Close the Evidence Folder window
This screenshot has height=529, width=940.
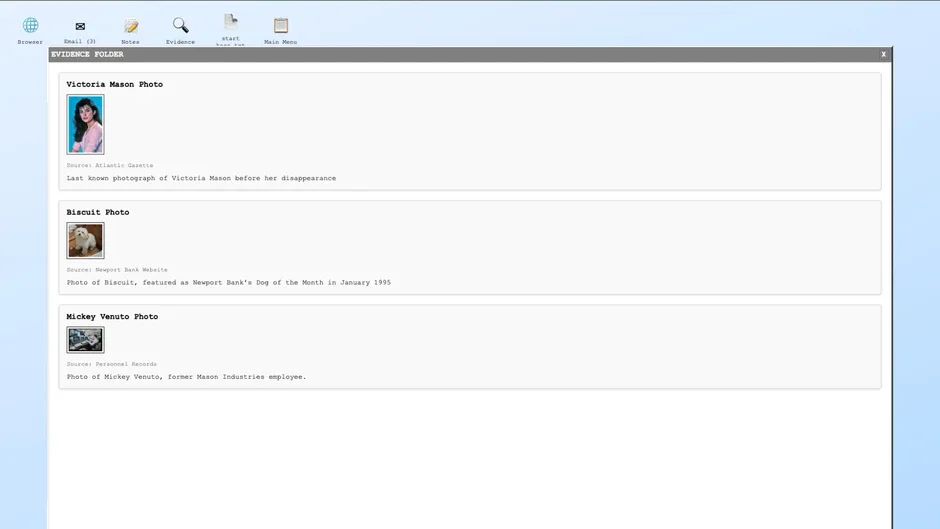(x=884, y=54)
